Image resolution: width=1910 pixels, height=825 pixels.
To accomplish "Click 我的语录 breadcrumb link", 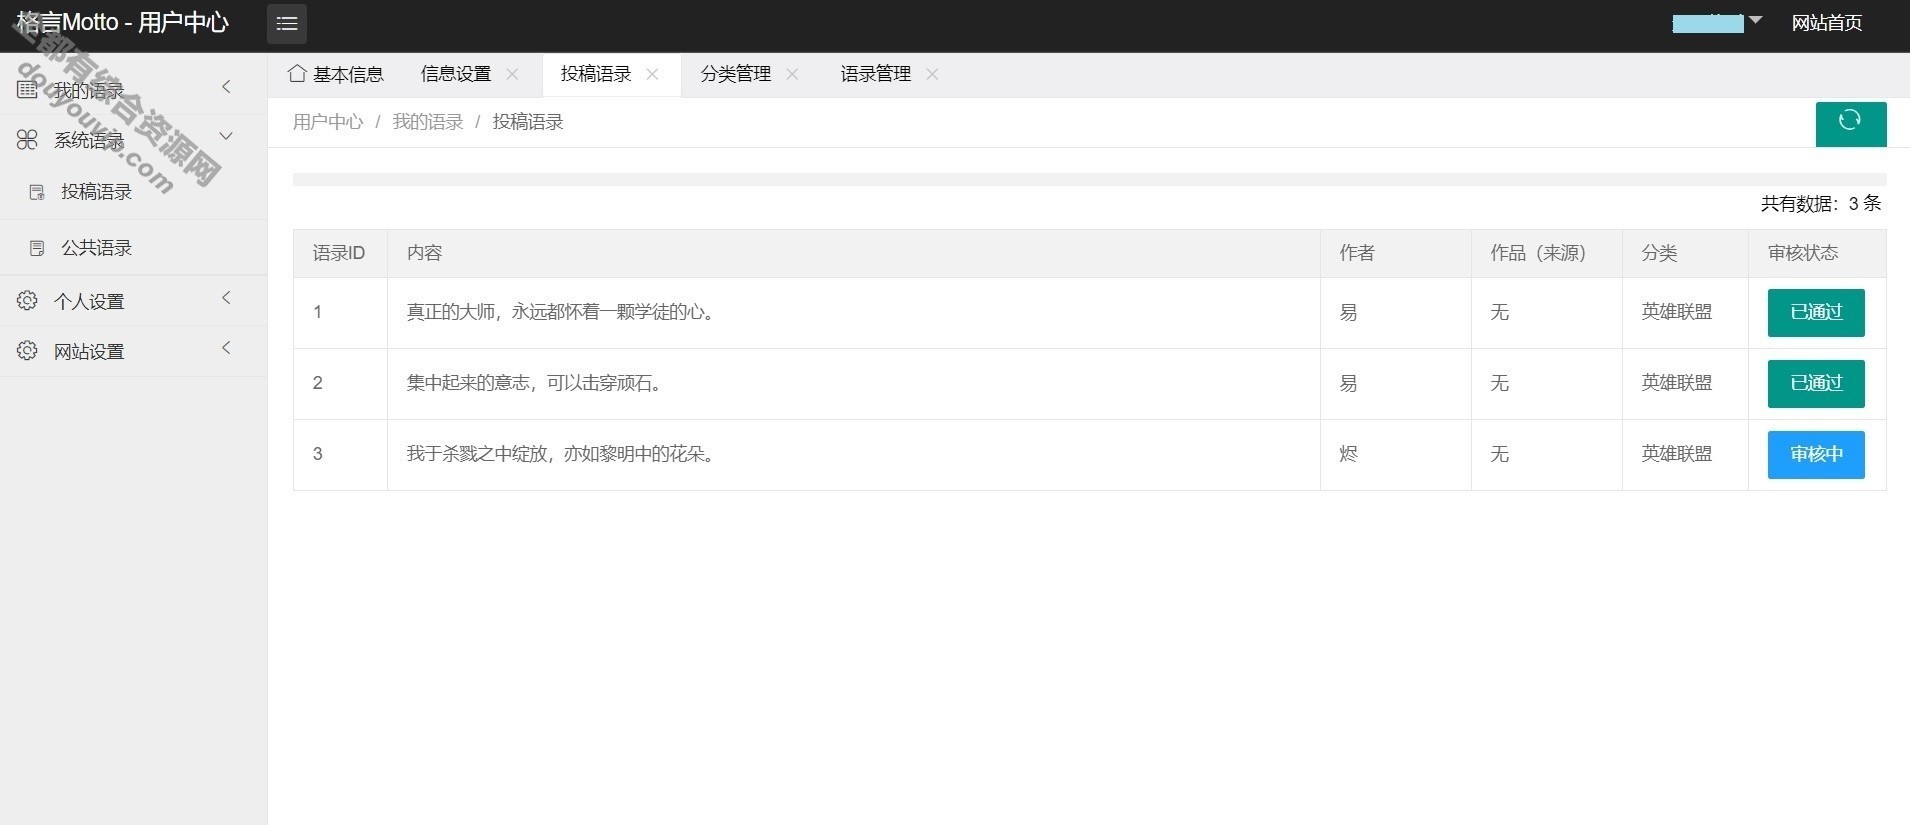I will tap(428, 122).
